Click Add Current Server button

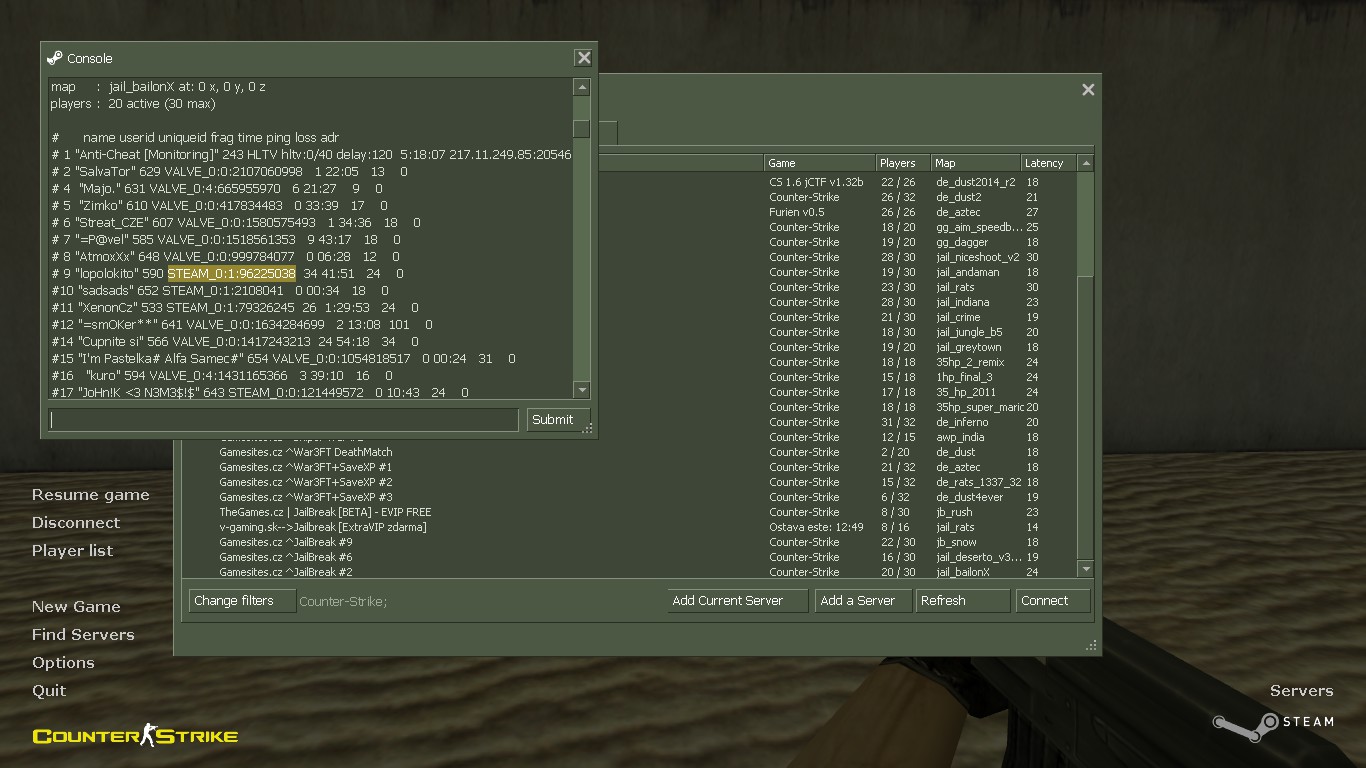pyautogui.click(x=738, y=601)
